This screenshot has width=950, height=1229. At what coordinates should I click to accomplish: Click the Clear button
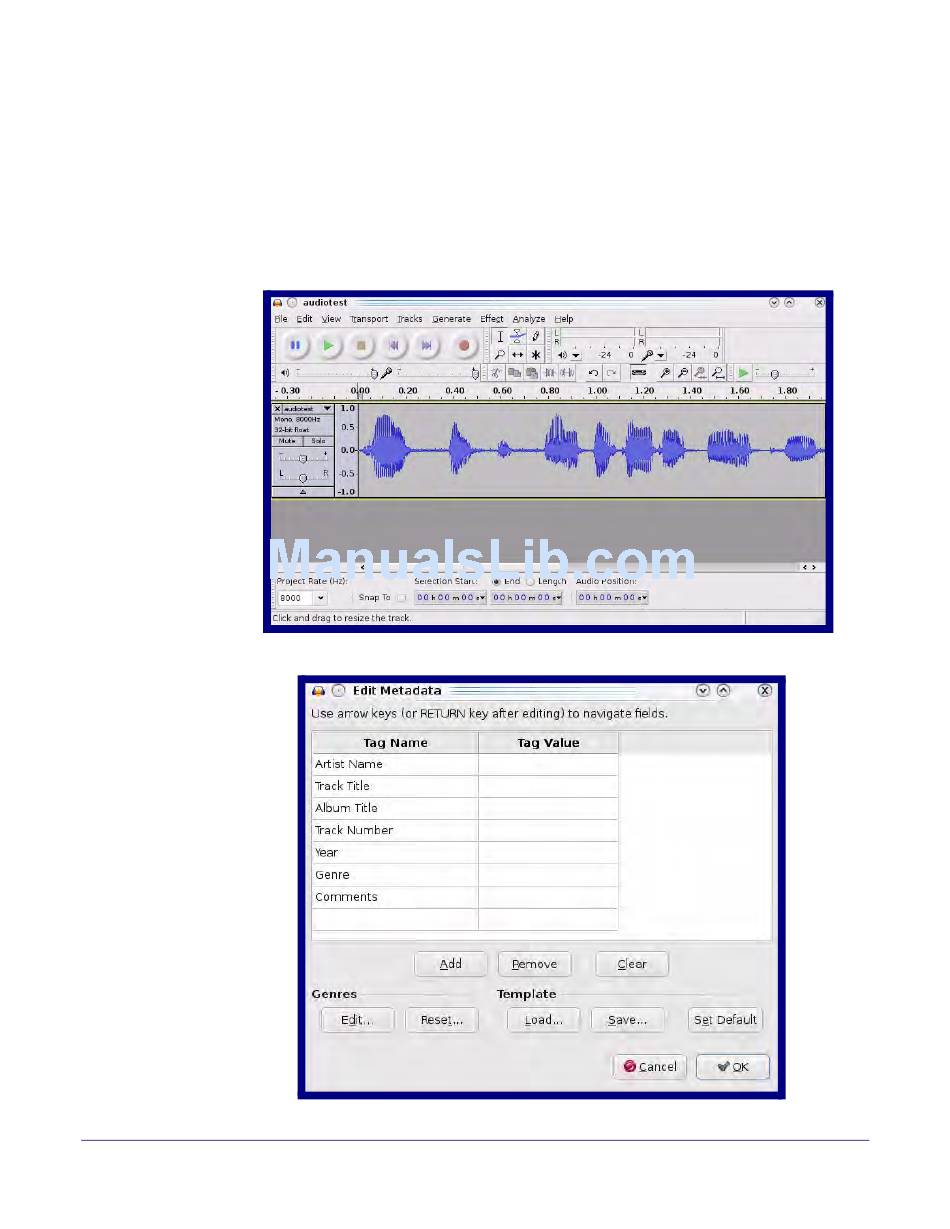click(632, 964)
